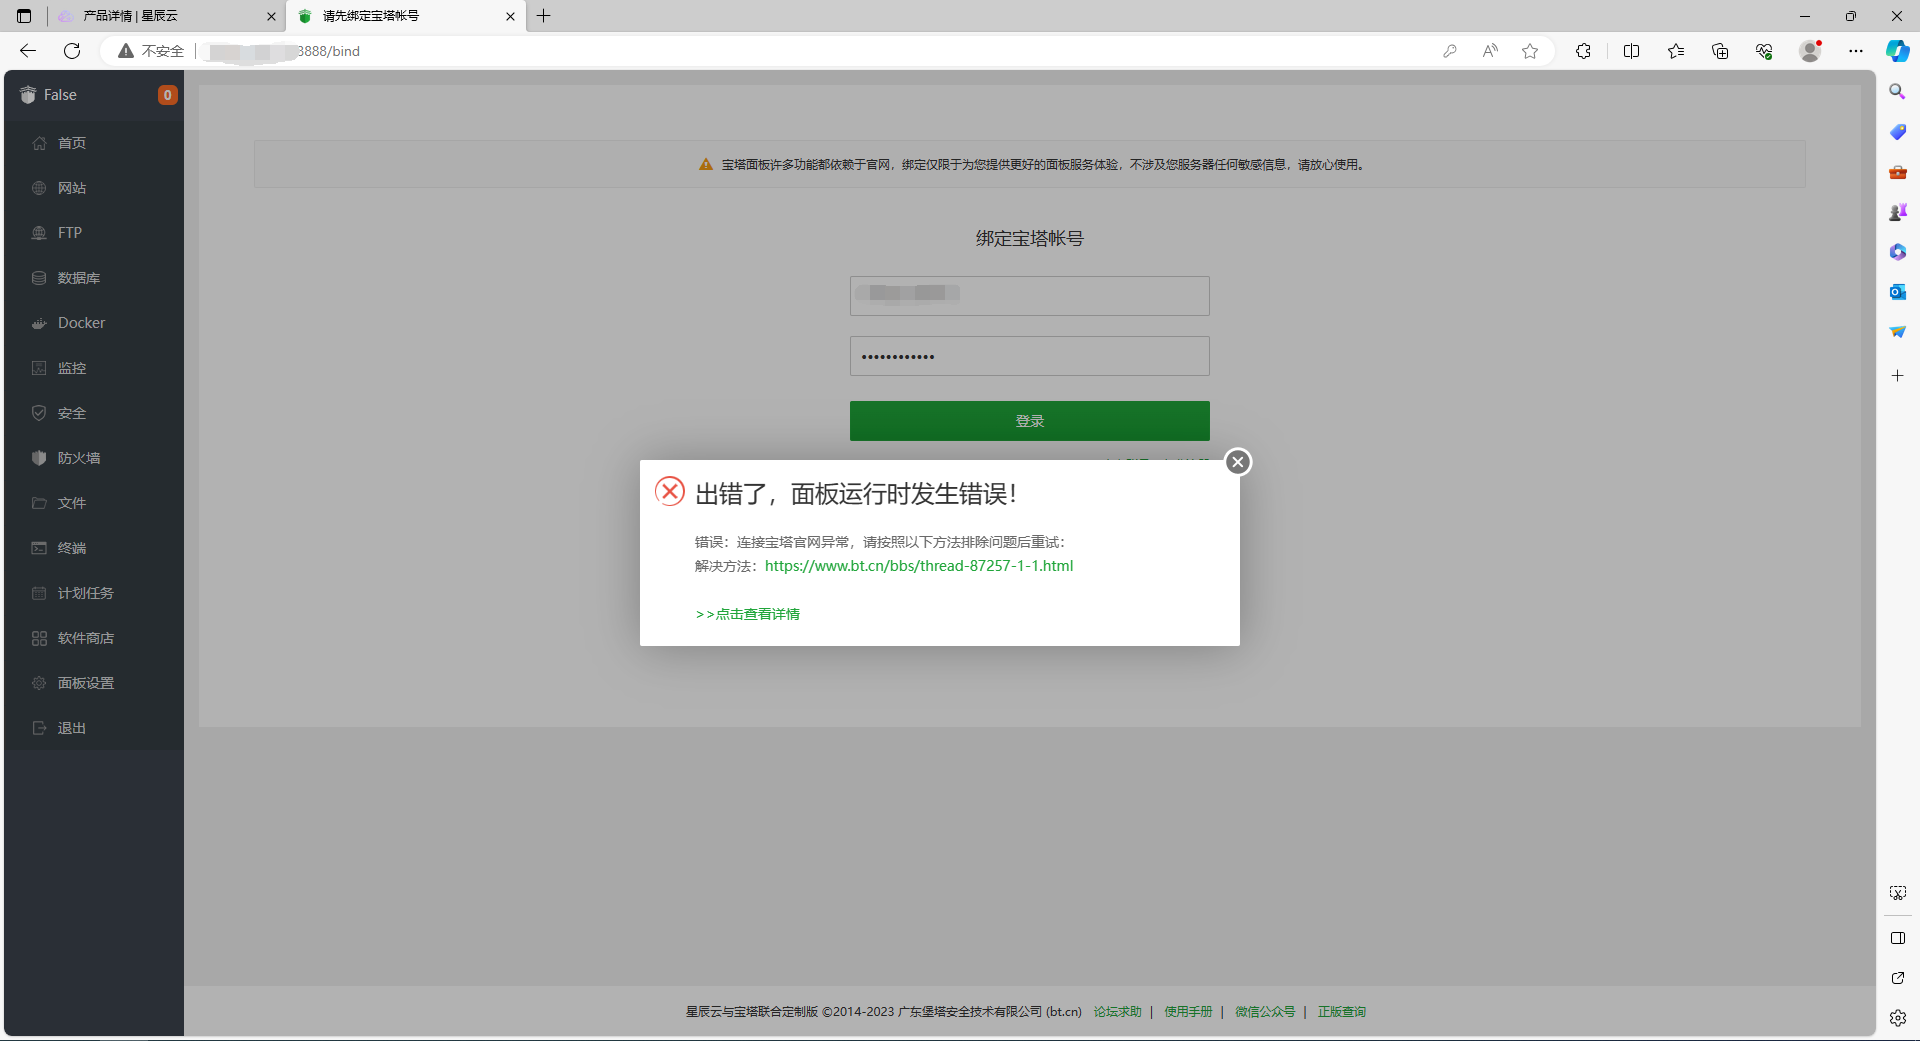Viewport: 1920px width, 1041px height.
Task: Open the read aloud icon in address bar
Action: click(1490, 51)
